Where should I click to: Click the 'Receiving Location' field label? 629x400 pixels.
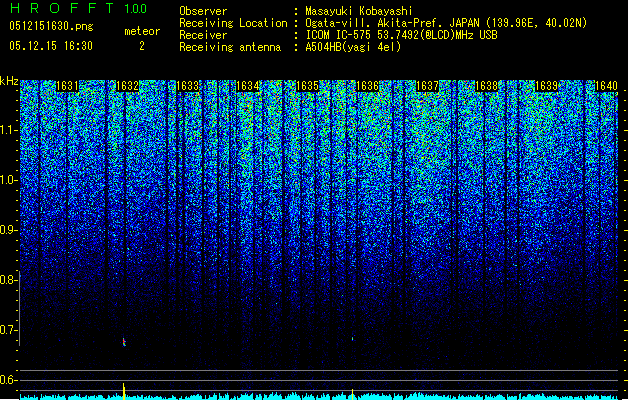(x=233, y=23)
